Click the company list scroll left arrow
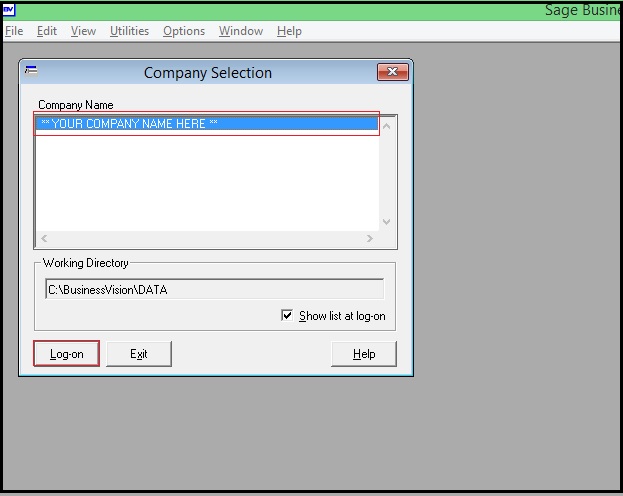Screen dimensions: 623x496 tap(44, 238)
